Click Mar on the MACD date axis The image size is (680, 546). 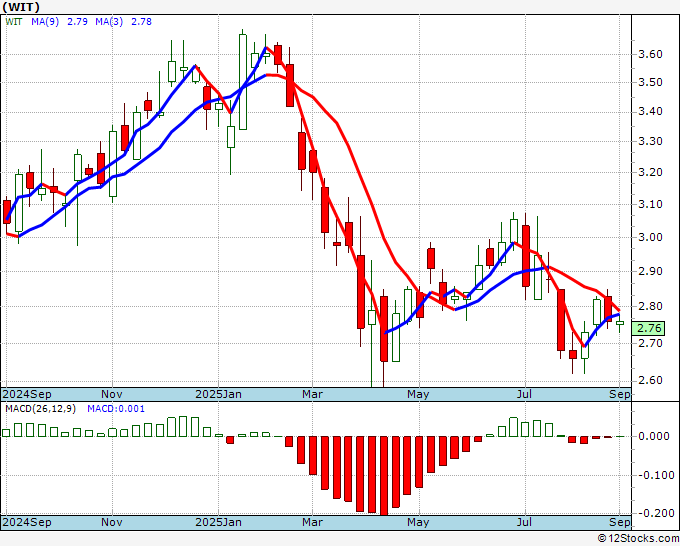[313, 522]
